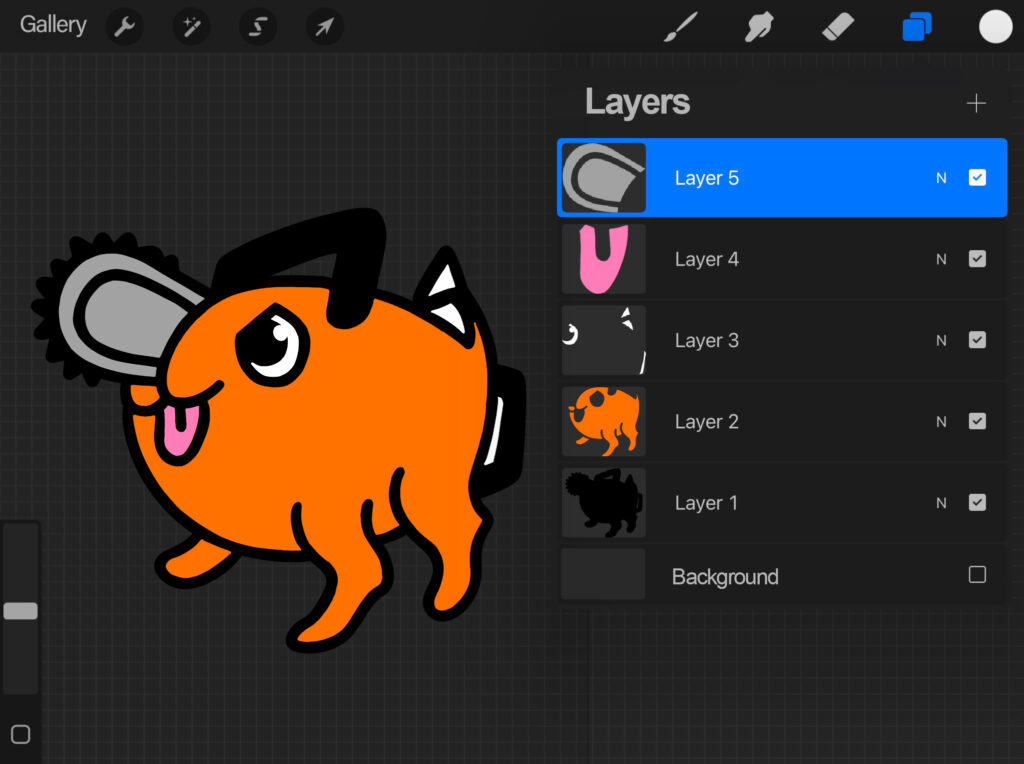1024x764 pixels.
Task: Select the Background layer row
Action: (x=760, y=576)
